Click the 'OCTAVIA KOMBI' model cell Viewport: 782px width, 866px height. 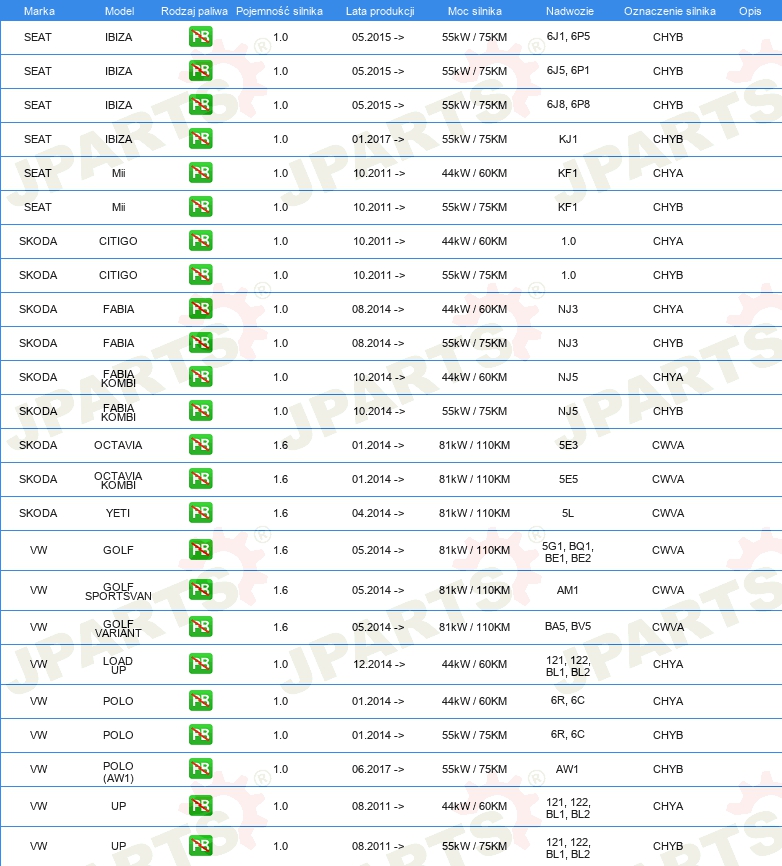(x=118, y=480)
